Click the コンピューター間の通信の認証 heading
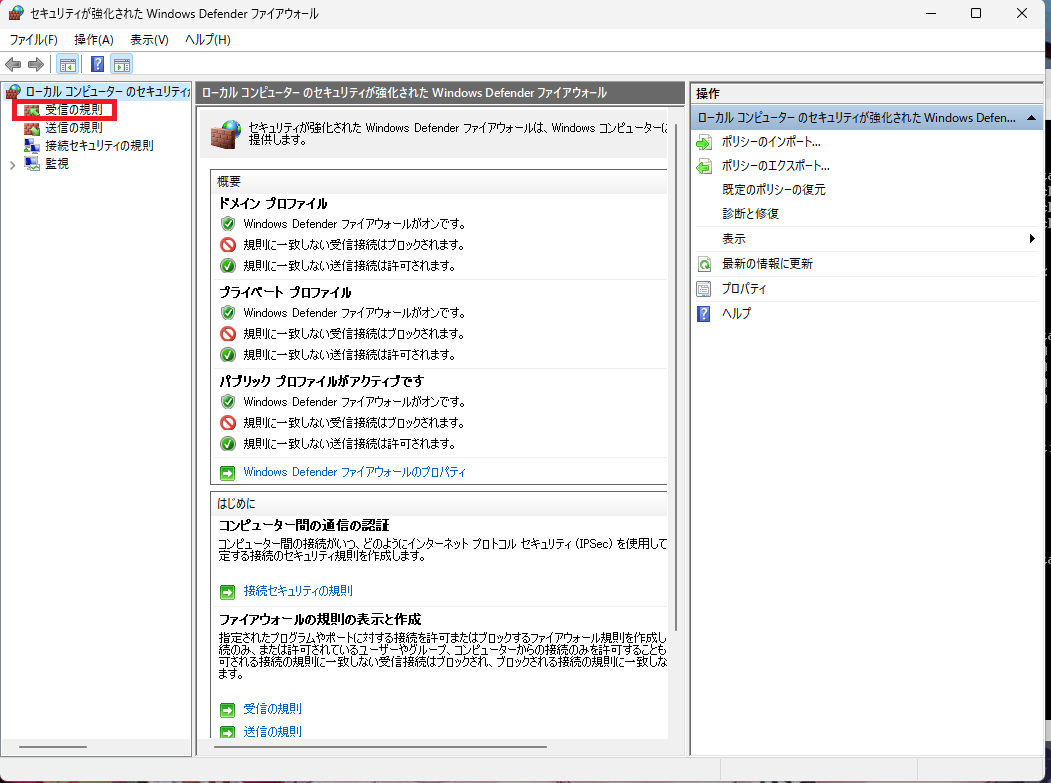This screenshot has height=783, width=1051. coord(304,526)
